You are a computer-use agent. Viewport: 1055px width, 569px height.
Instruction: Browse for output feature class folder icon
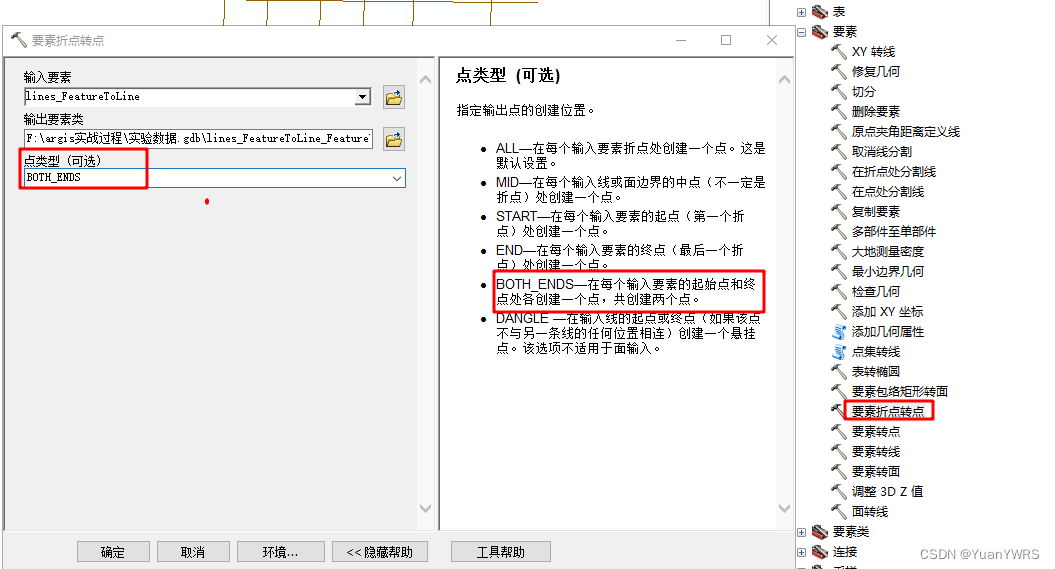coord(394,139)
